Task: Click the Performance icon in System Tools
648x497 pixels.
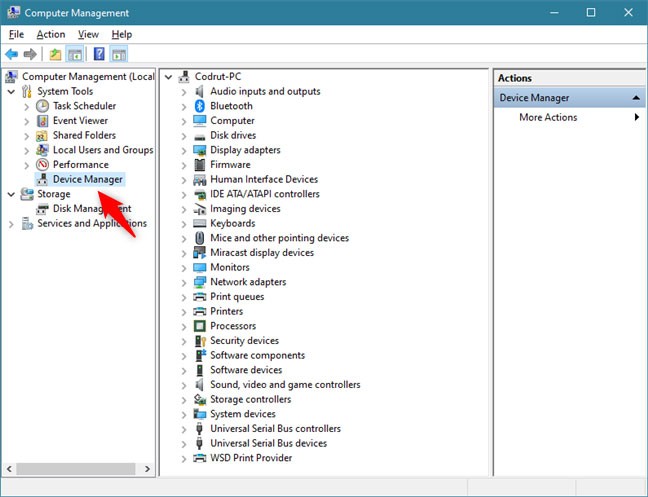Action: 43,165
